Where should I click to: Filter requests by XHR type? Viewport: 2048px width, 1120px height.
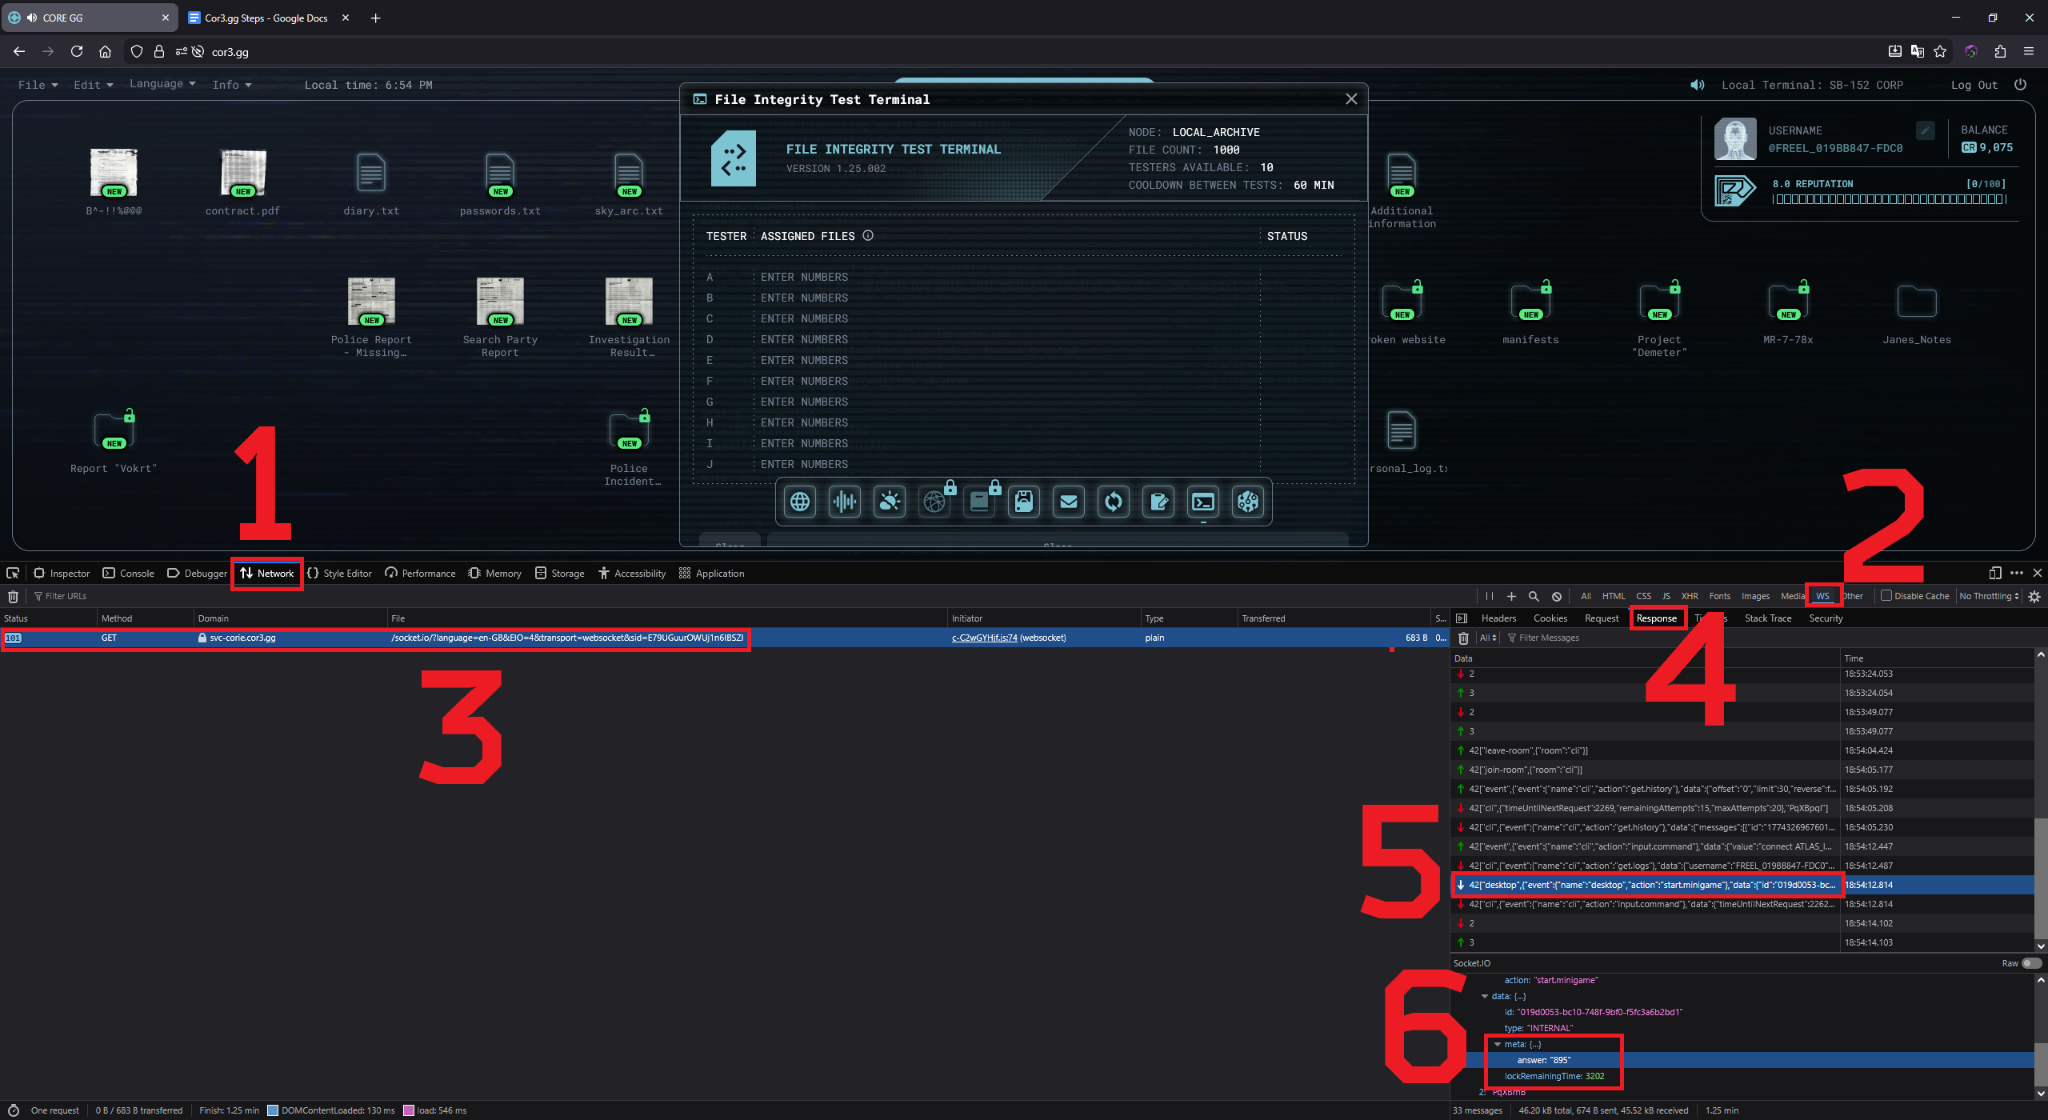[x=1689, y=596]
